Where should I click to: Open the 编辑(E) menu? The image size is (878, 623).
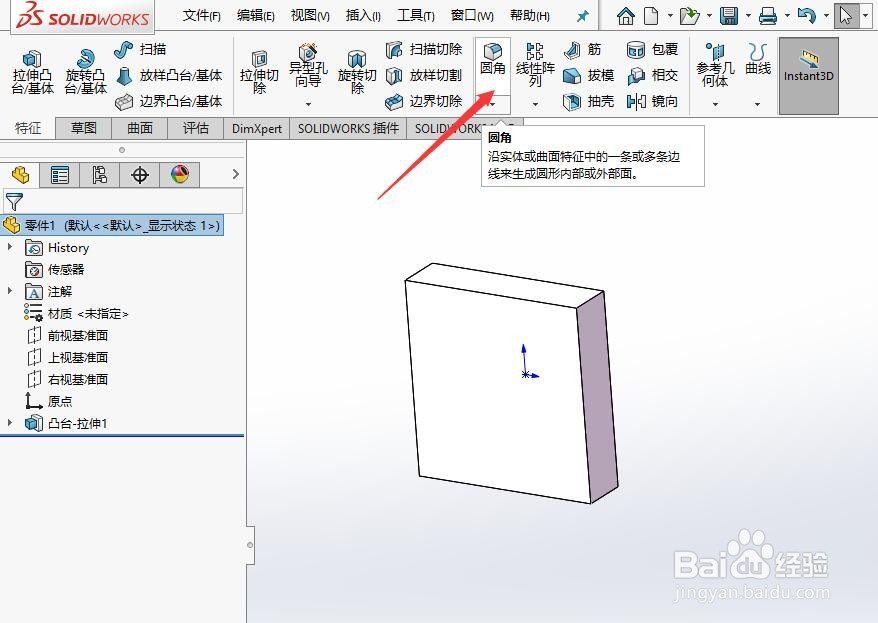click(x=255, y=16)
